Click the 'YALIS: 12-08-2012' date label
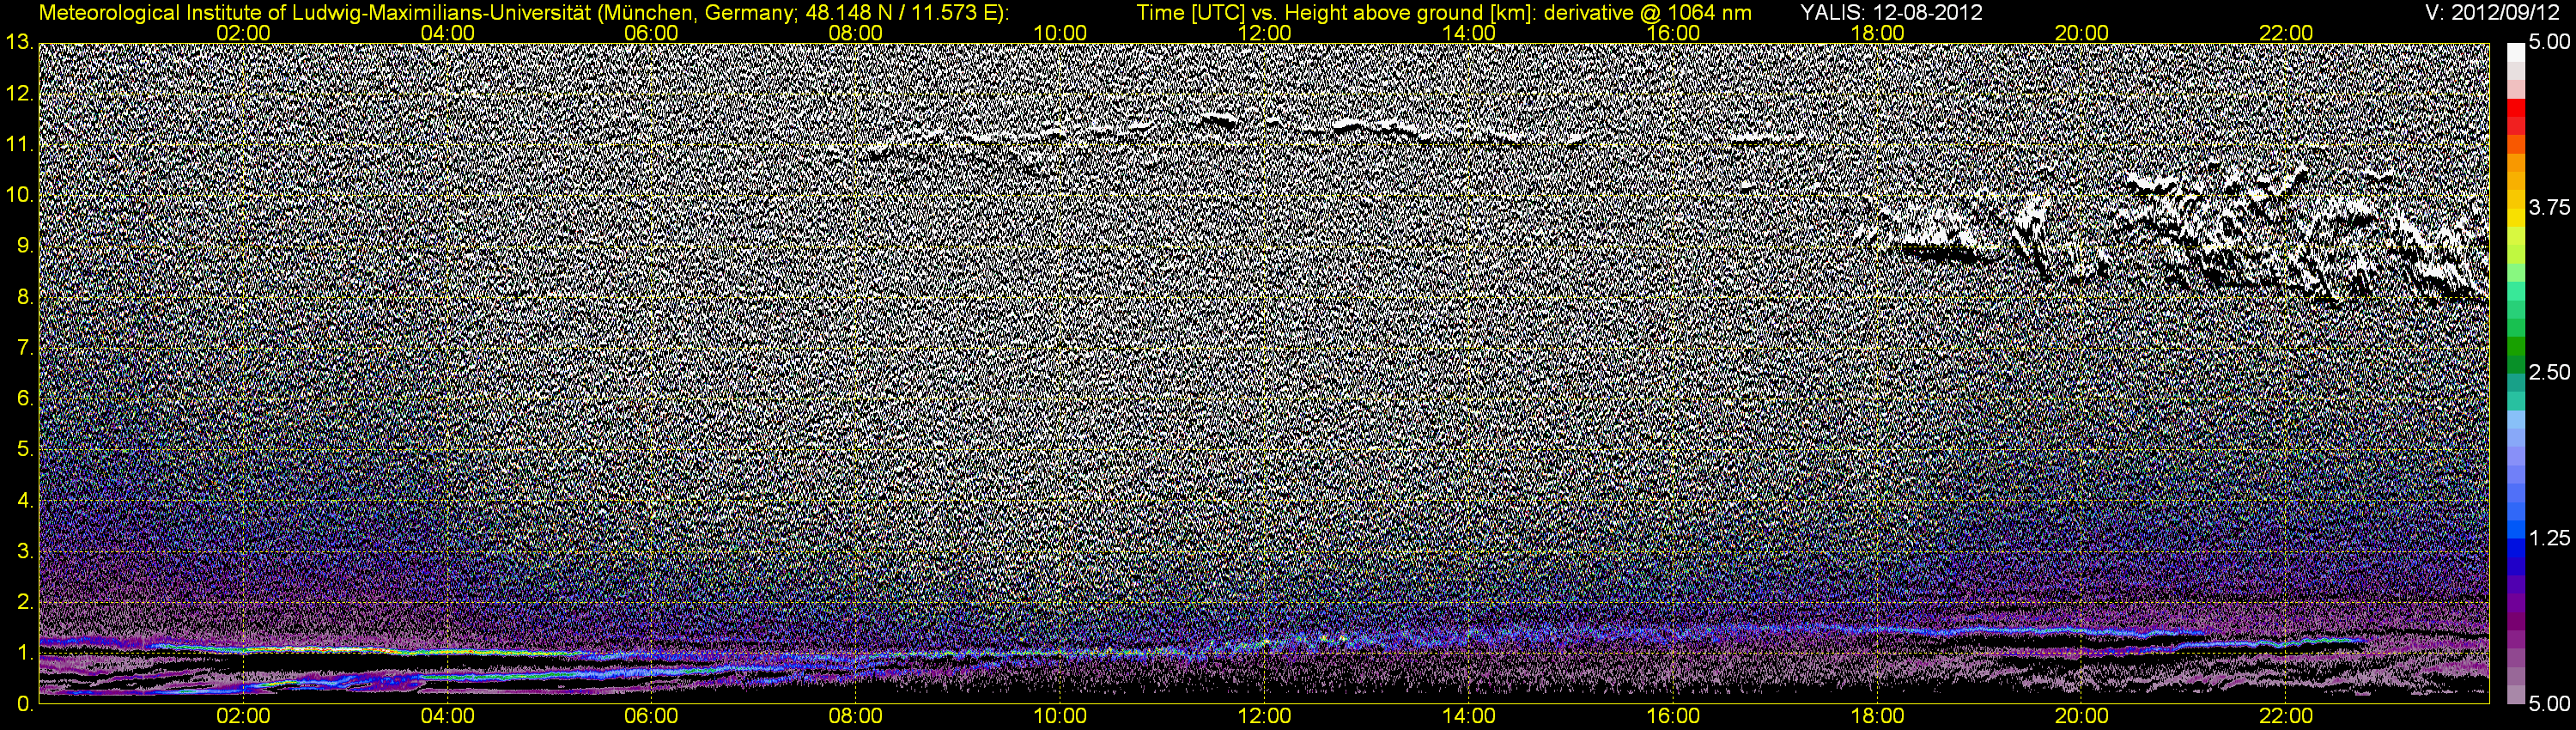 (1892, 13)
